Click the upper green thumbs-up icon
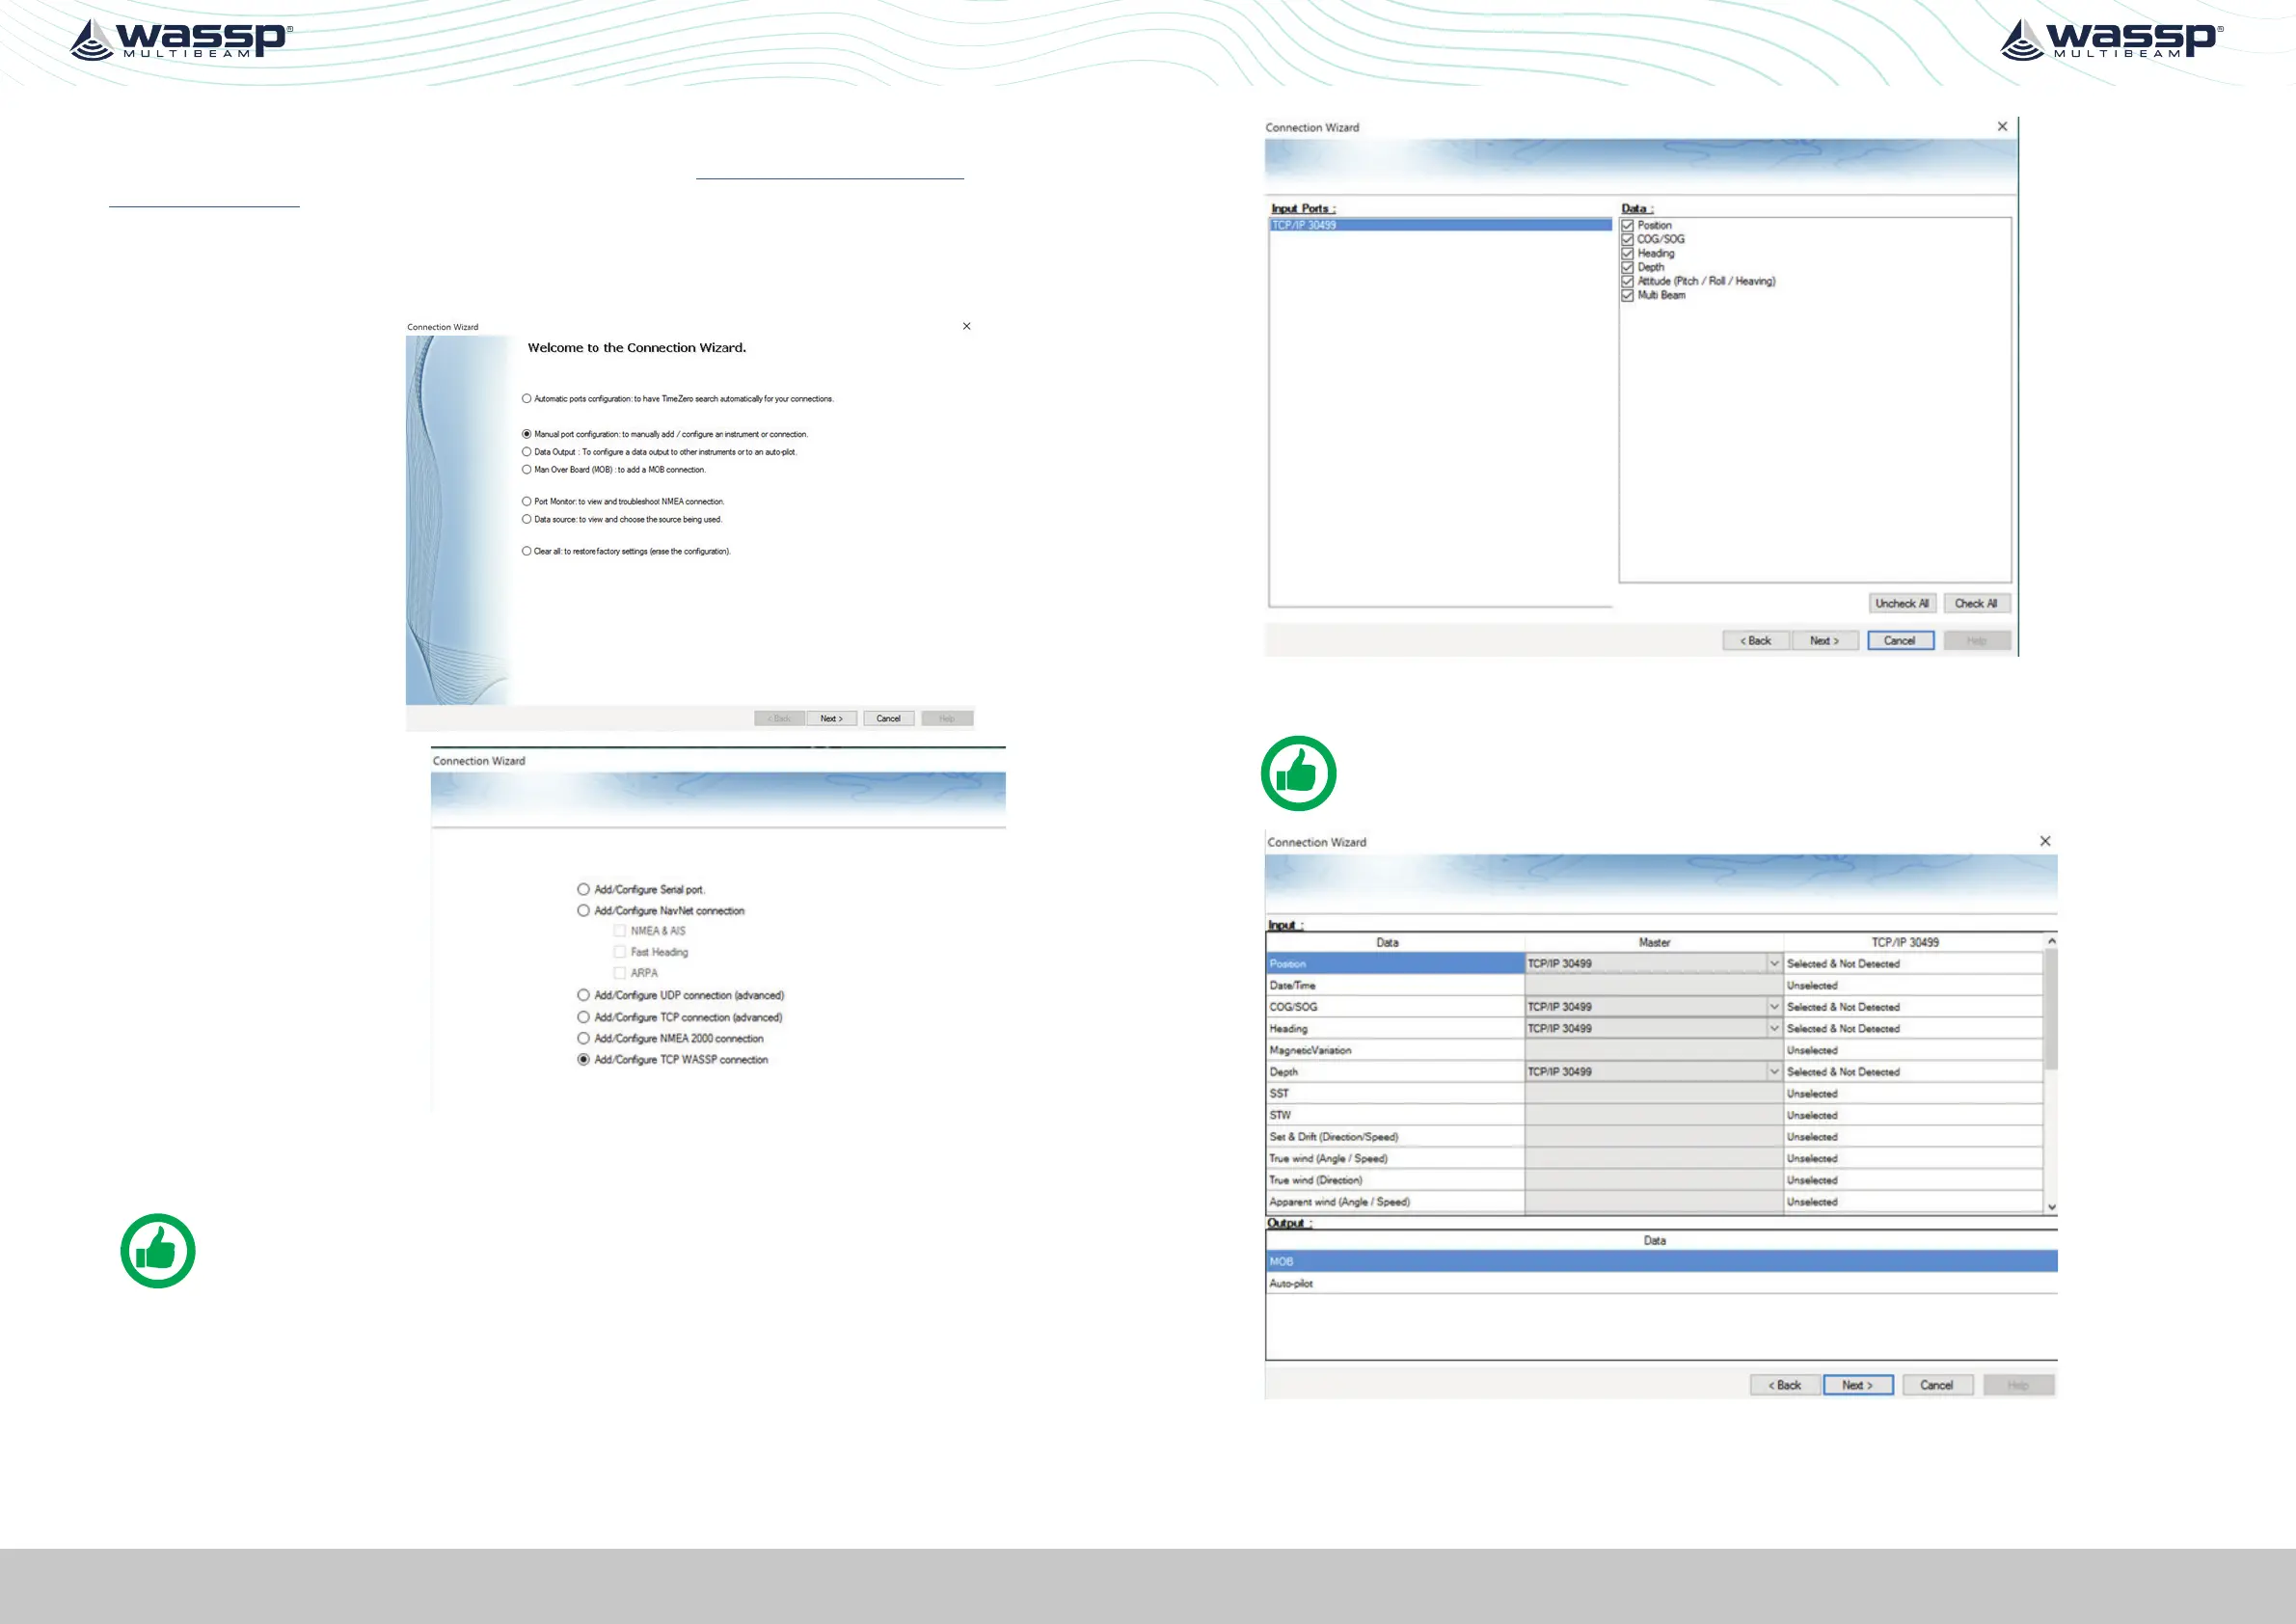Image resolution: width=2296 pixels, height=1624 pixels. pyautogui.click(x=1298, y=773)
